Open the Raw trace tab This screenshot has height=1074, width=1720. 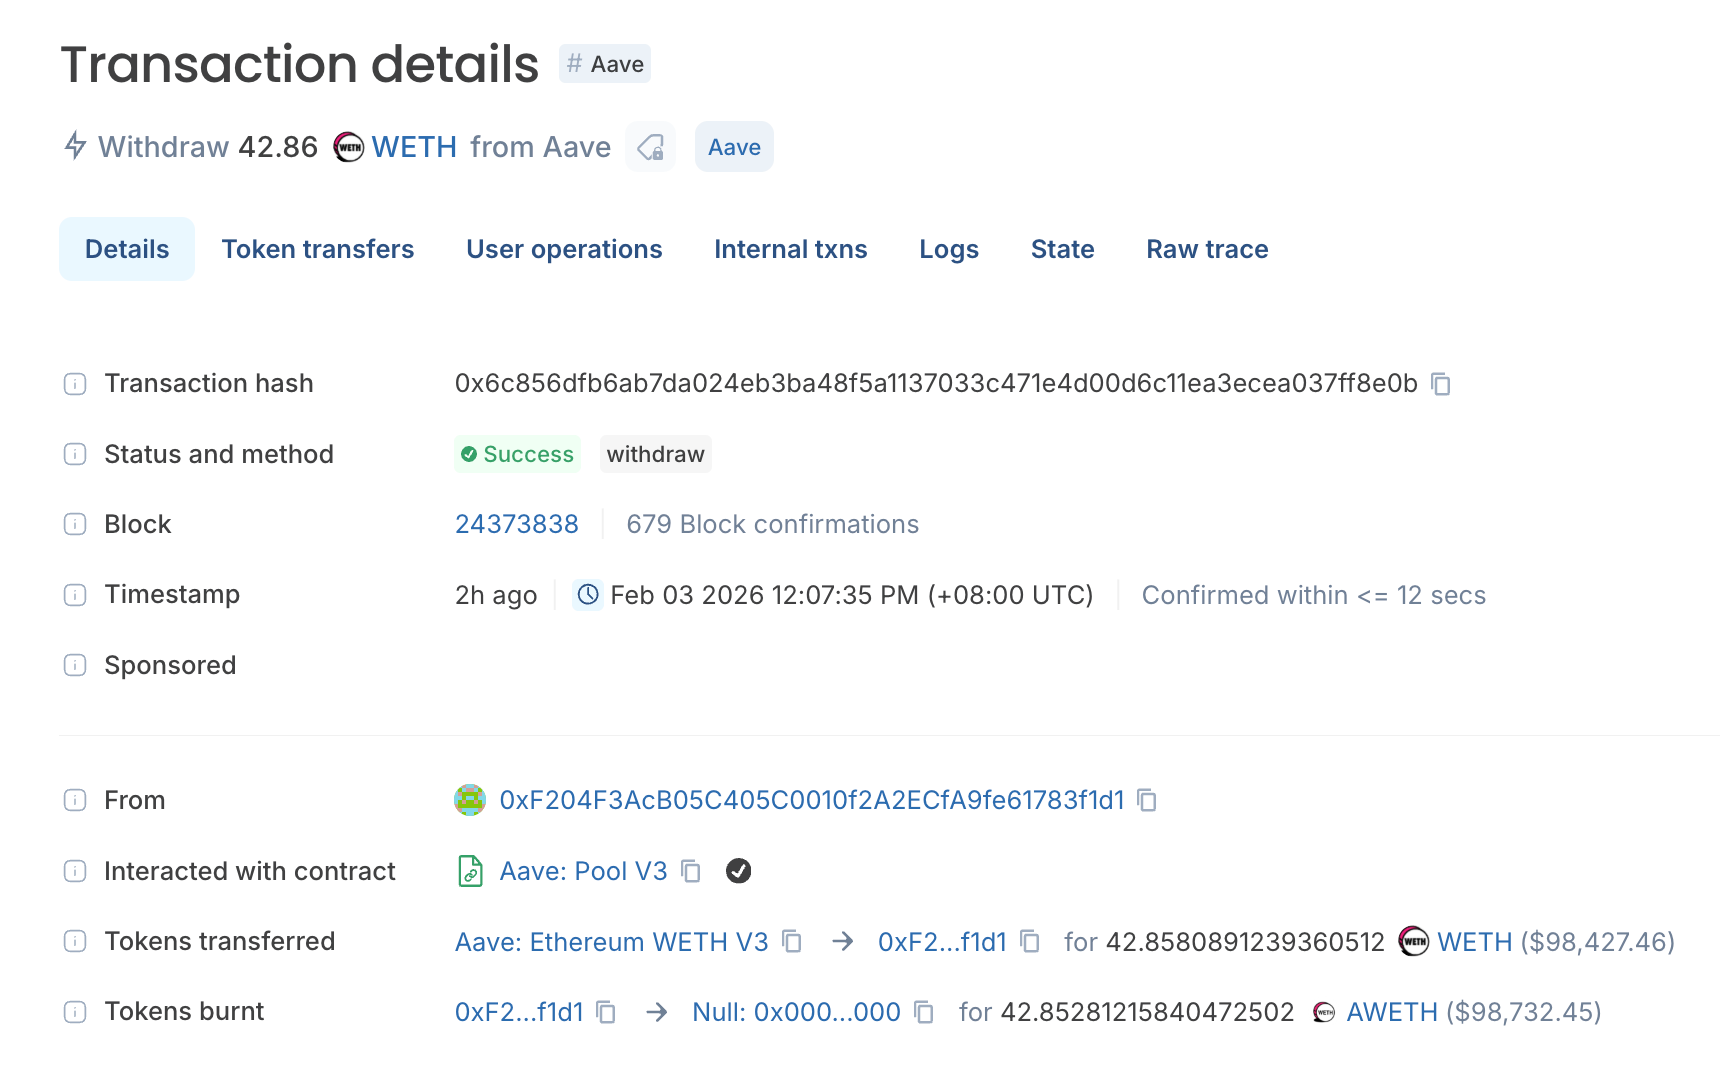click(1206, 249)
